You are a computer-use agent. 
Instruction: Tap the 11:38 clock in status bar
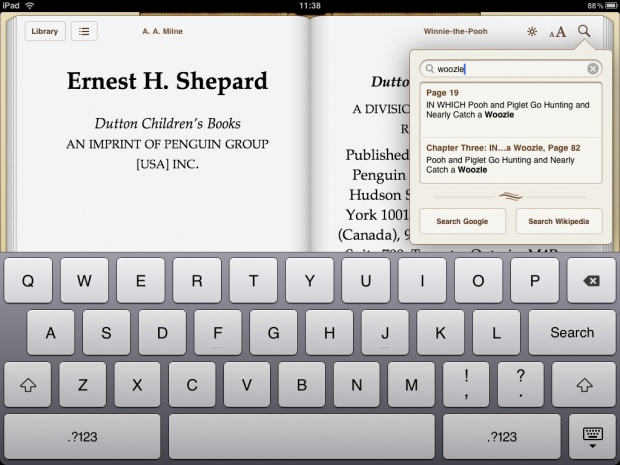click(x=310, y=6)
